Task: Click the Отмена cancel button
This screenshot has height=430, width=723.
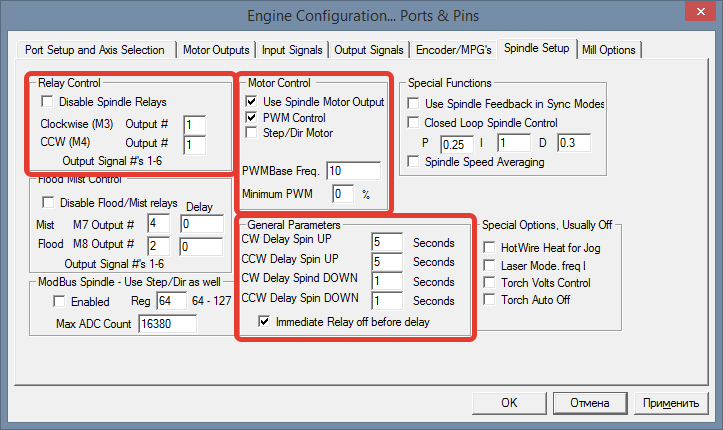Action: point(589,402)
